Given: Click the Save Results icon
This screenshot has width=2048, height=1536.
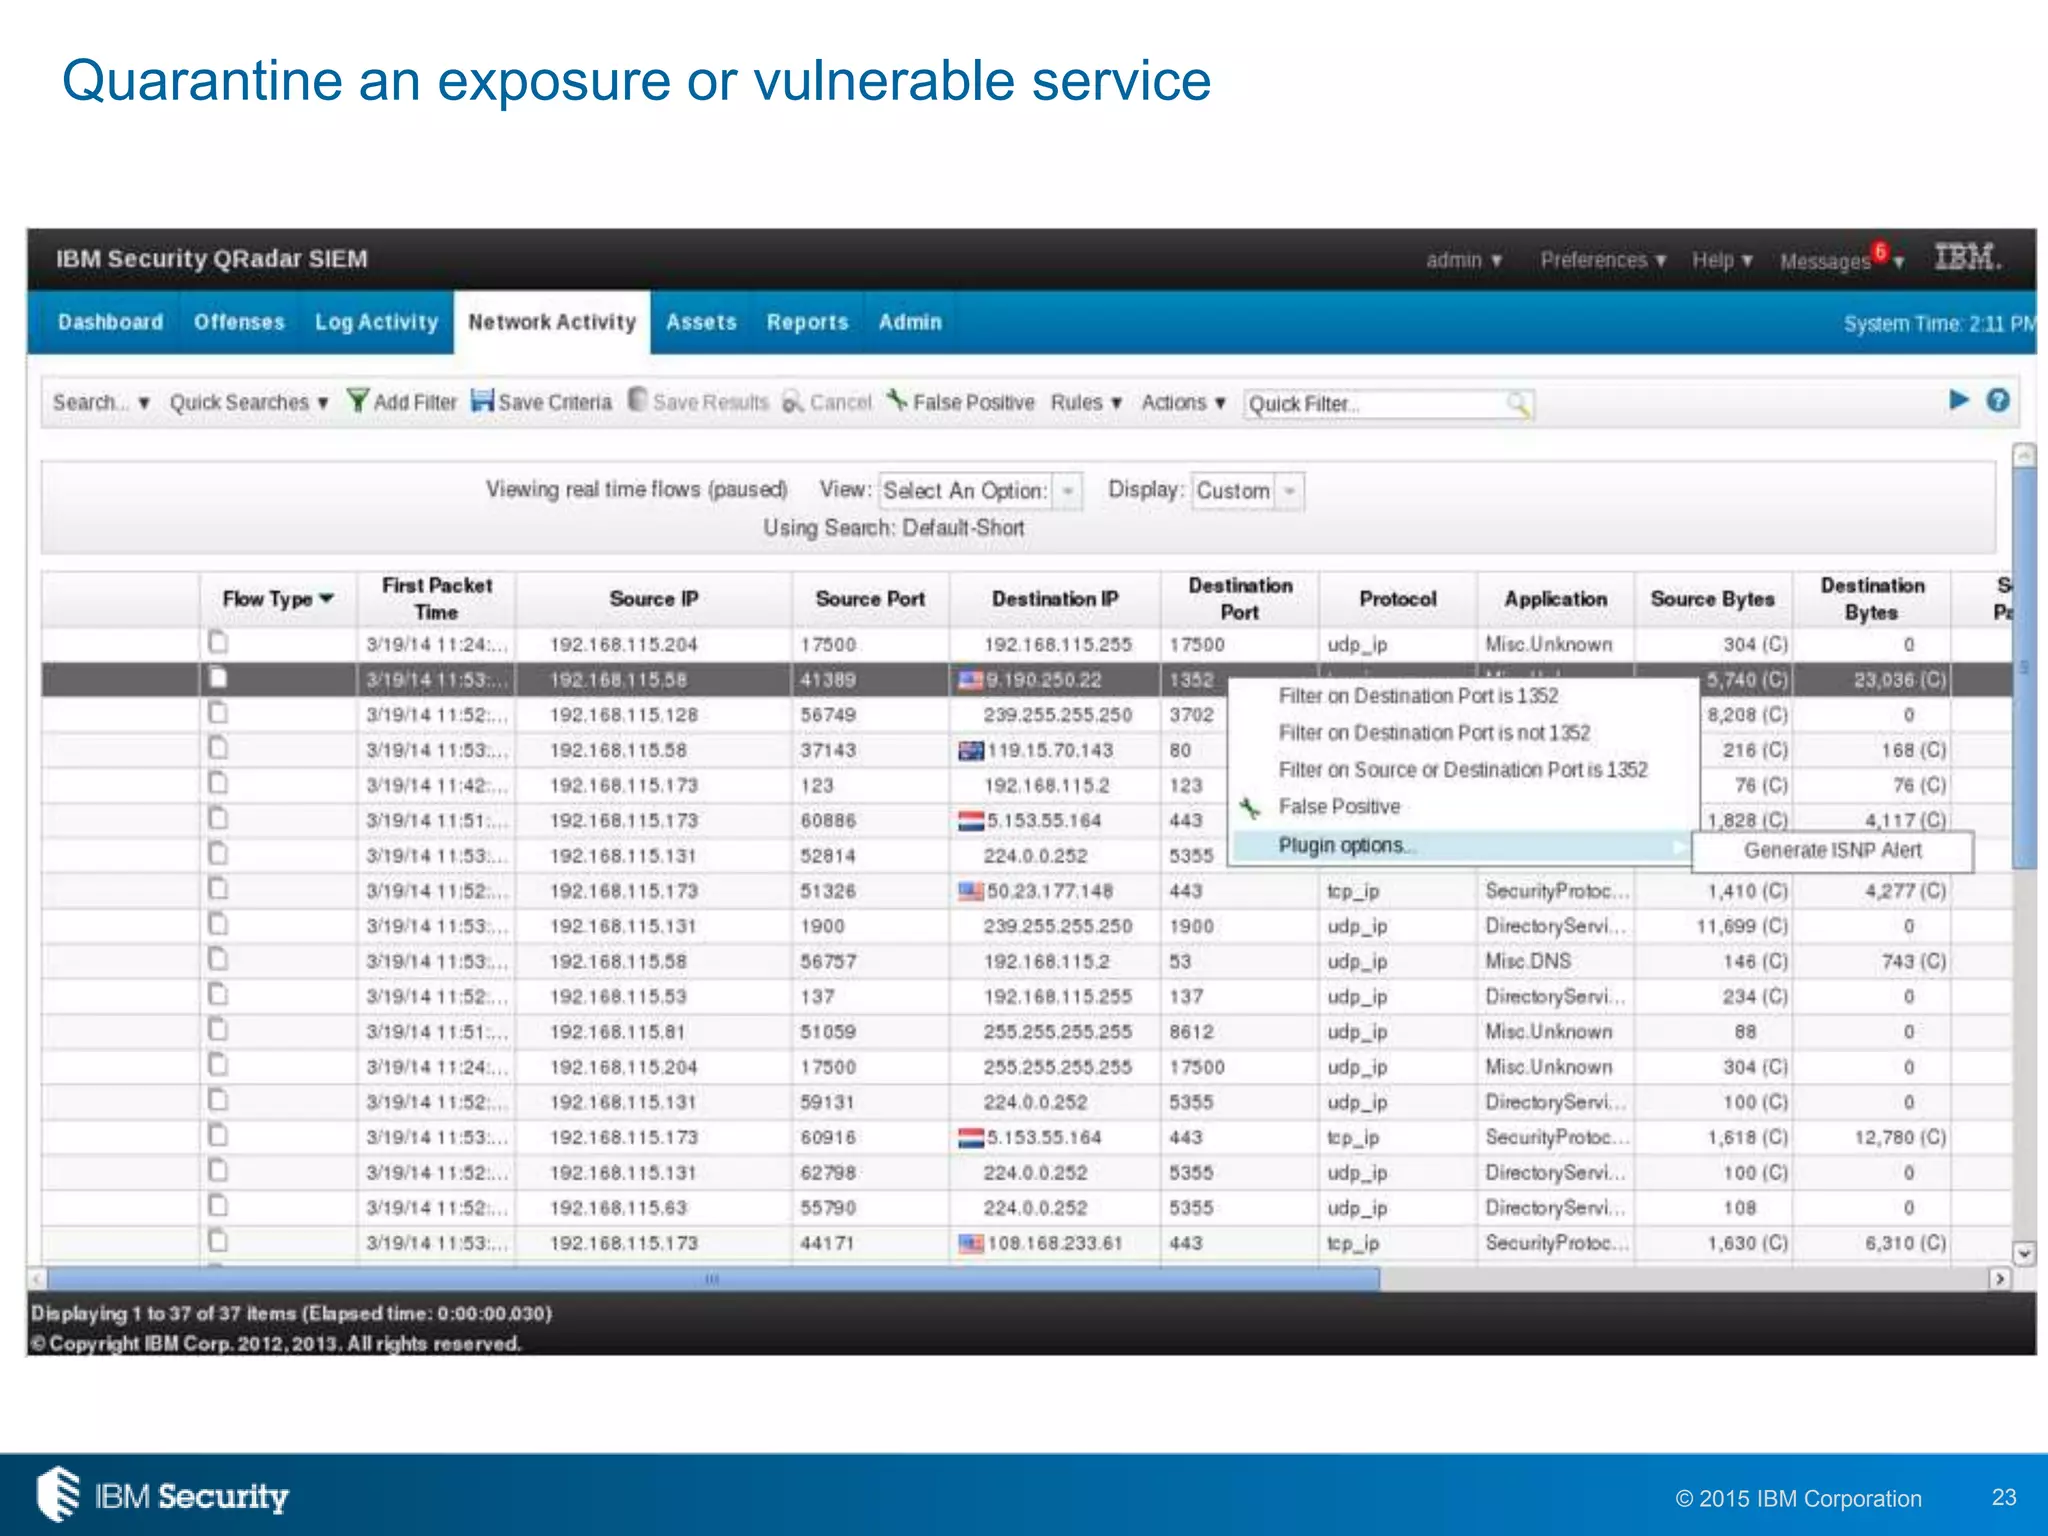Looking at the screenshot, I should coord(638,399).
